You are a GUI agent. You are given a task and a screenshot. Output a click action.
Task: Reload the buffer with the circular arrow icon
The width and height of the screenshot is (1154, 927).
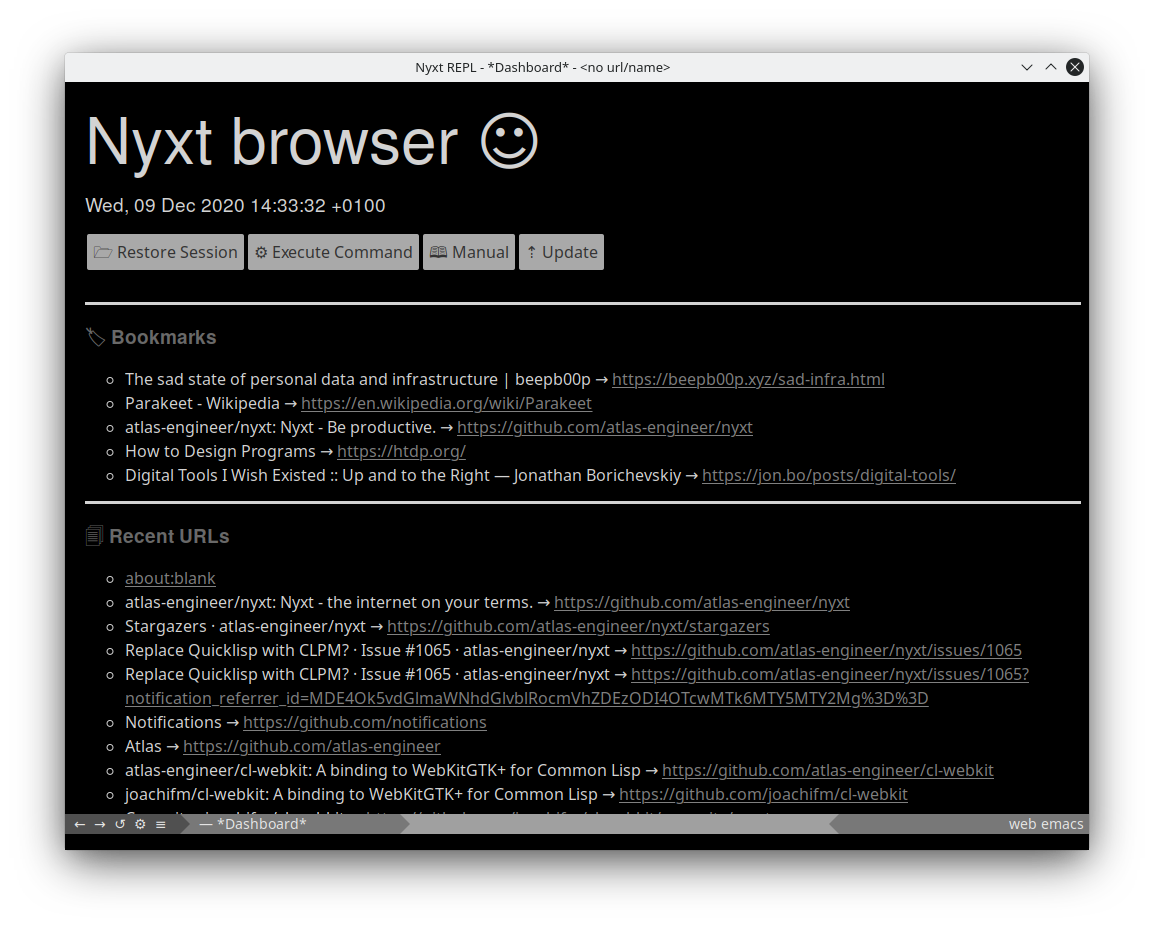(120, 824)
